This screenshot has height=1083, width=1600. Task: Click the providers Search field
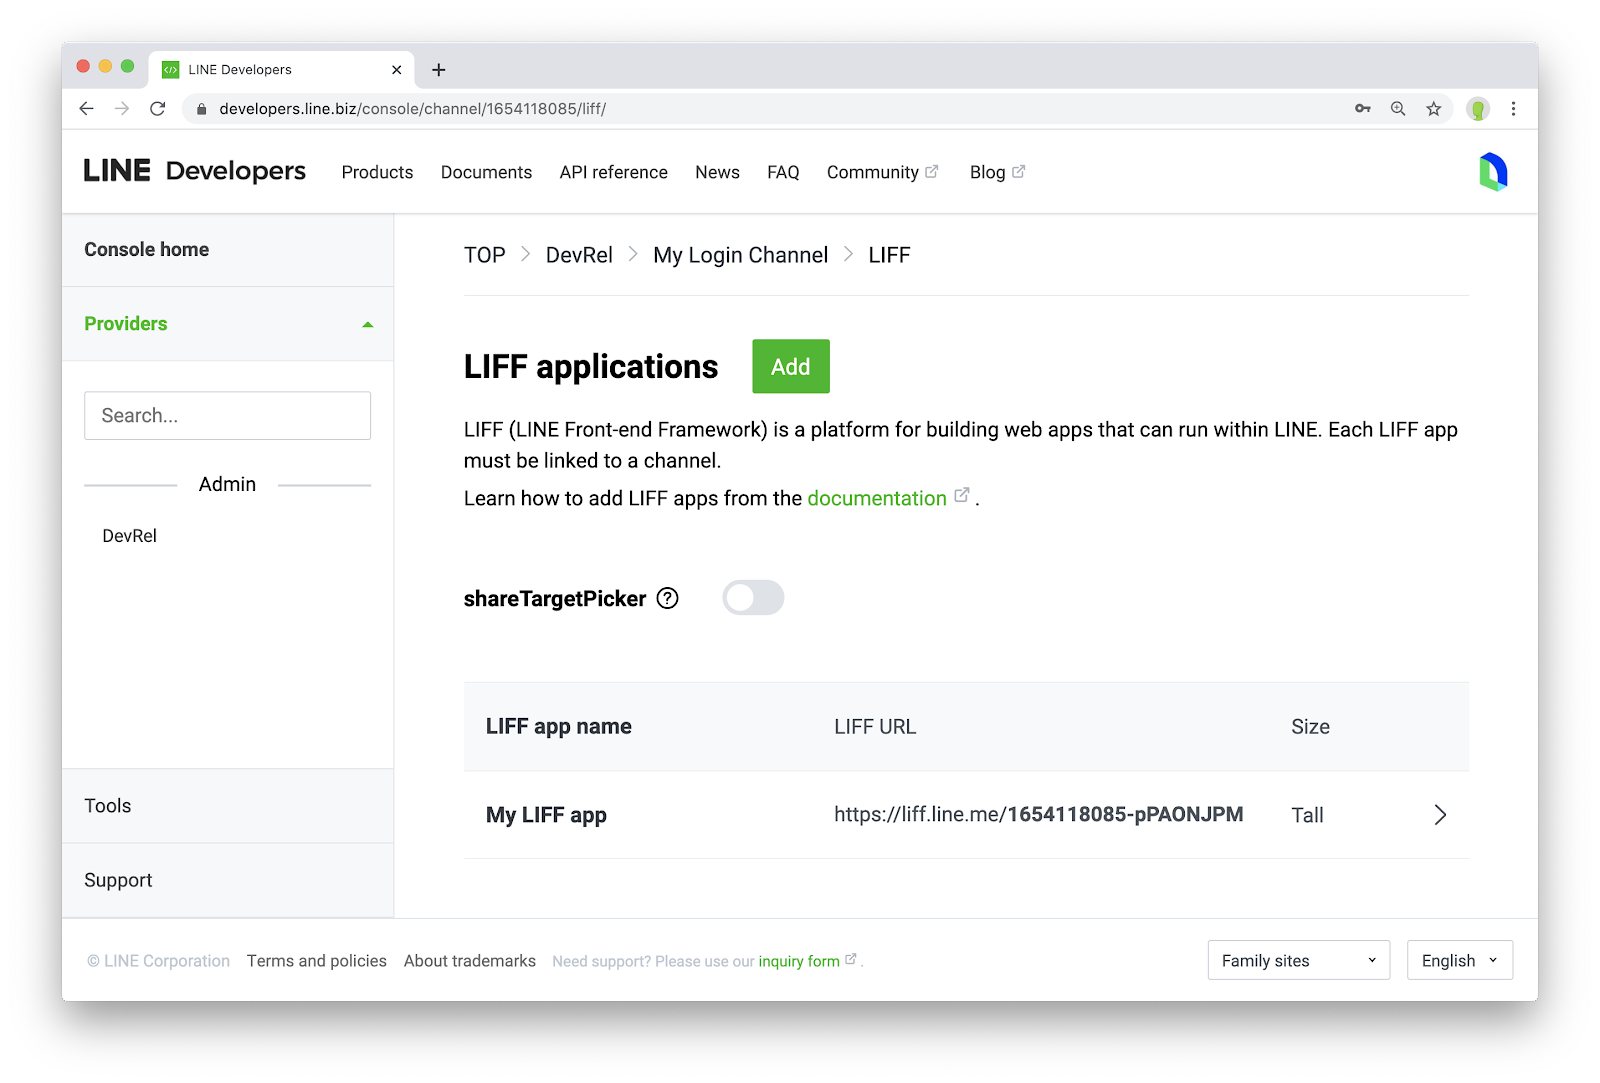click(x=228, y=416)
